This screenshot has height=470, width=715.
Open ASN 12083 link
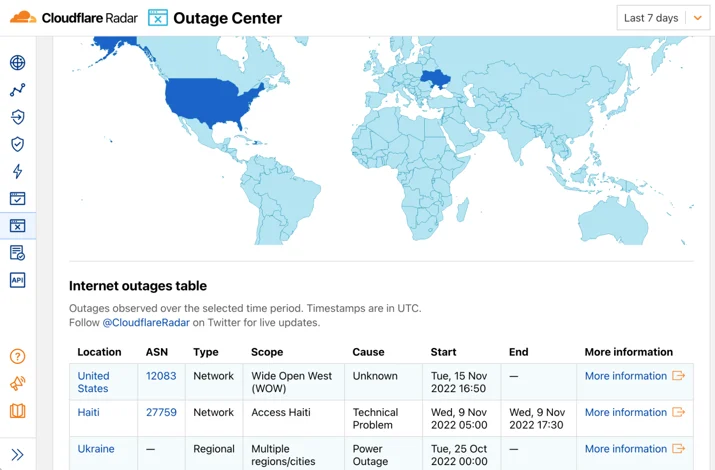161,376
